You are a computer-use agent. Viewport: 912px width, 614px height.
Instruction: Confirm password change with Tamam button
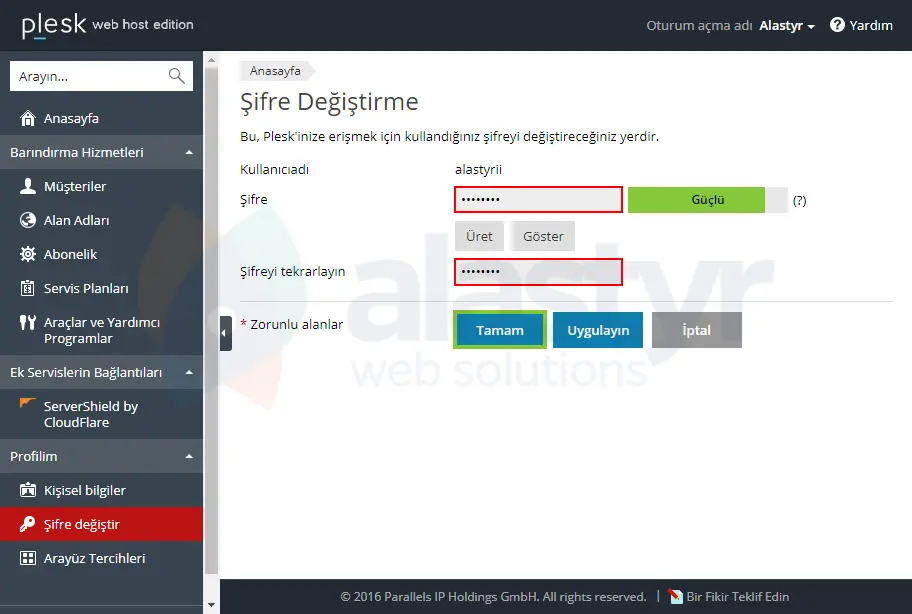coord(499,329)
